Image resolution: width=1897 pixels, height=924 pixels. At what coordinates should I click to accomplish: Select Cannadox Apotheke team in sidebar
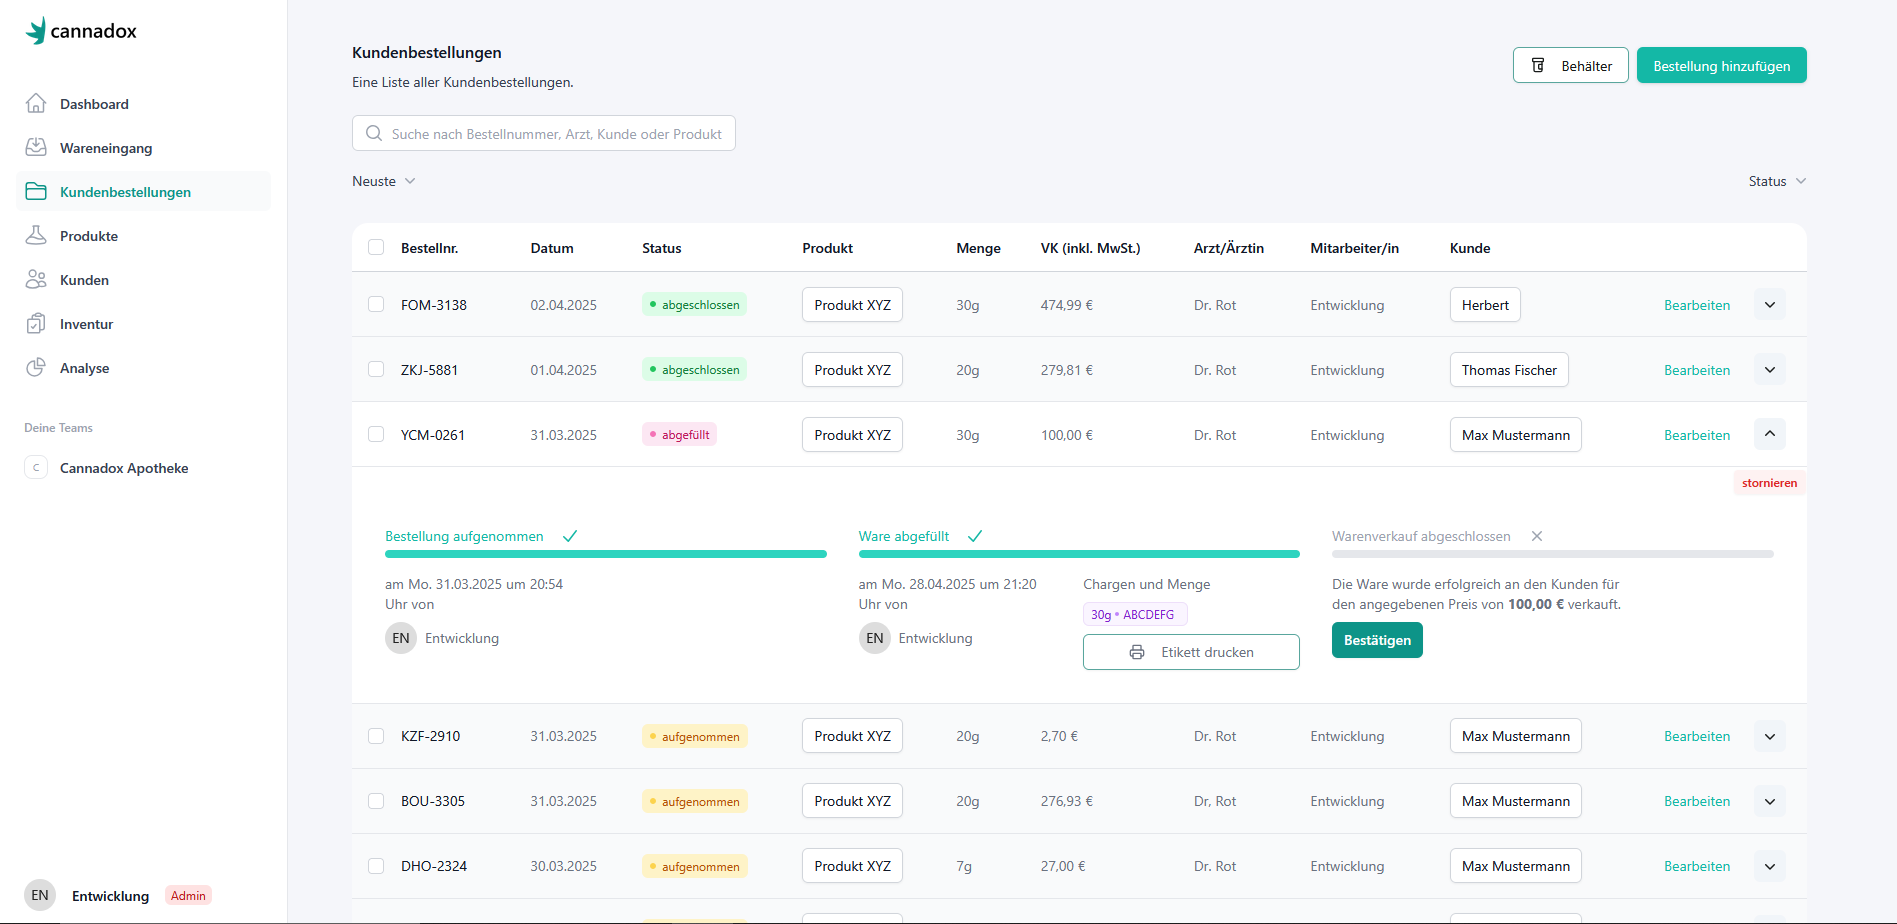[x=124, y=468]
